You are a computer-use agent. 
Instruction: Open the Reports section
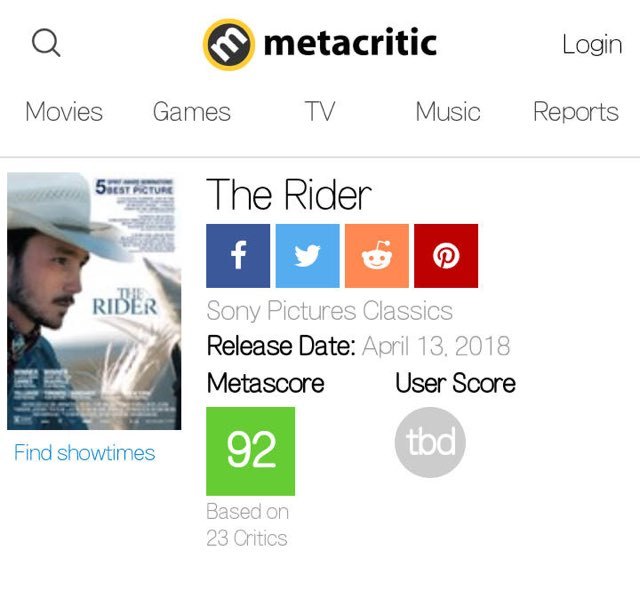coord(576,112)
